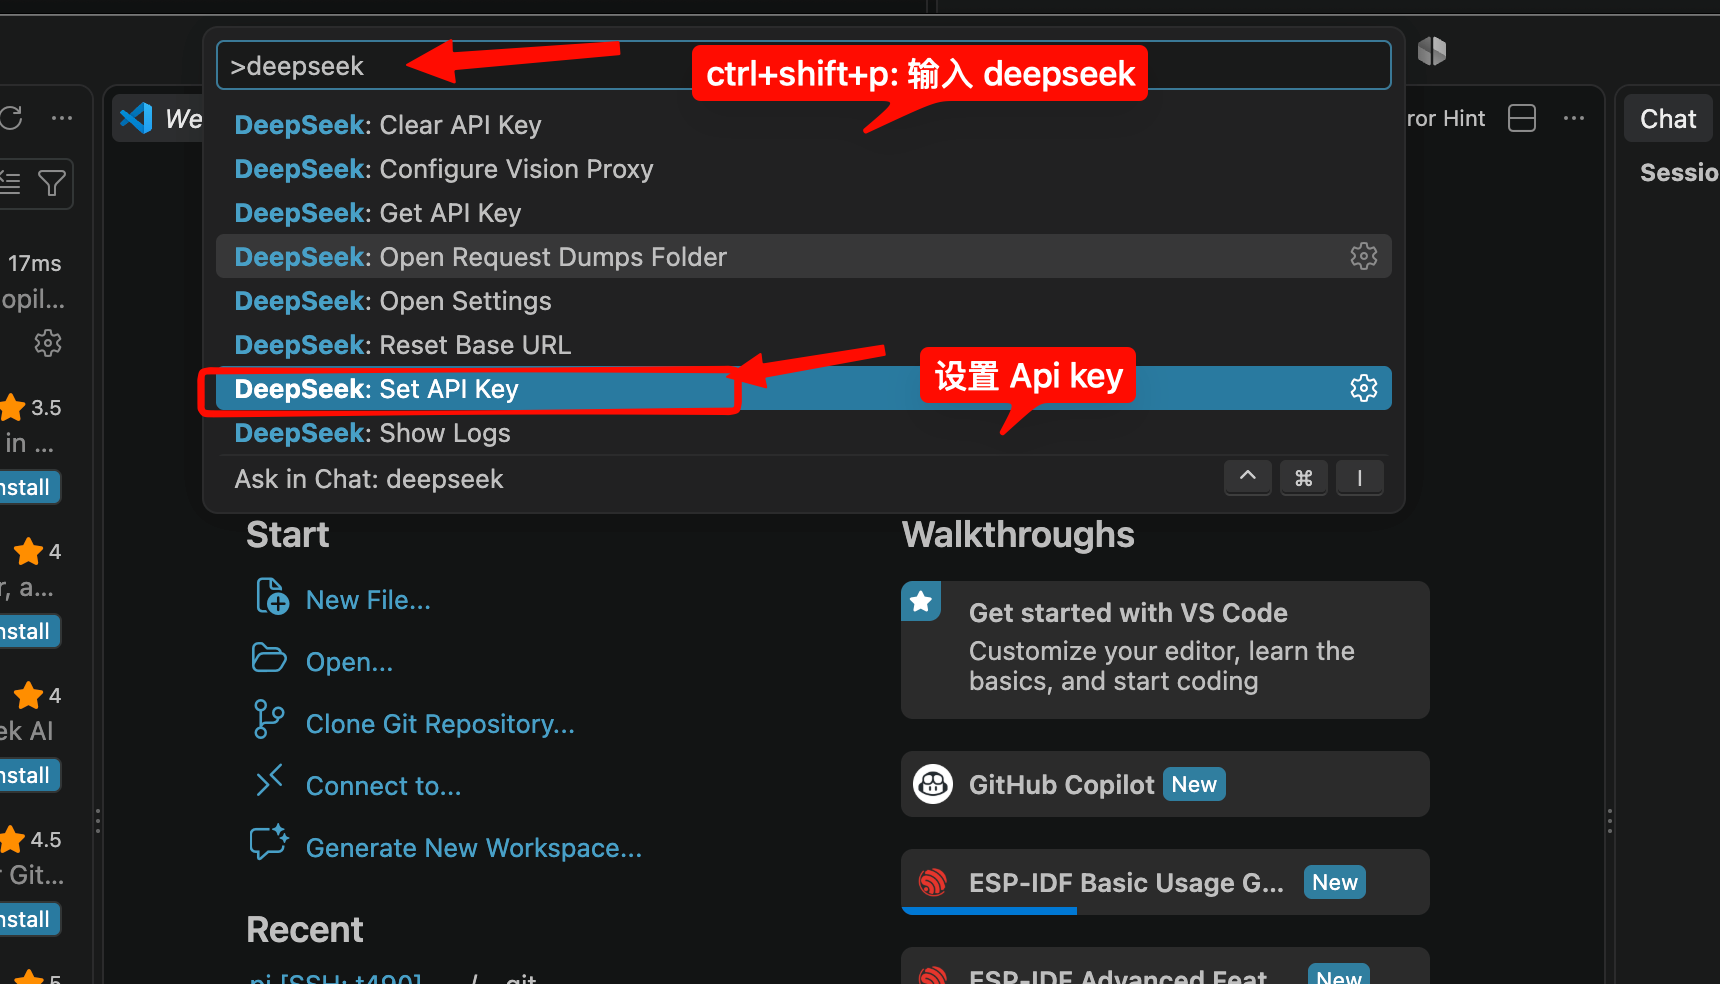The height and width of the screenshot is (984, 1720).
Task: Run DeepSeek: Open Settings
Action: click(x=804, y=301)
